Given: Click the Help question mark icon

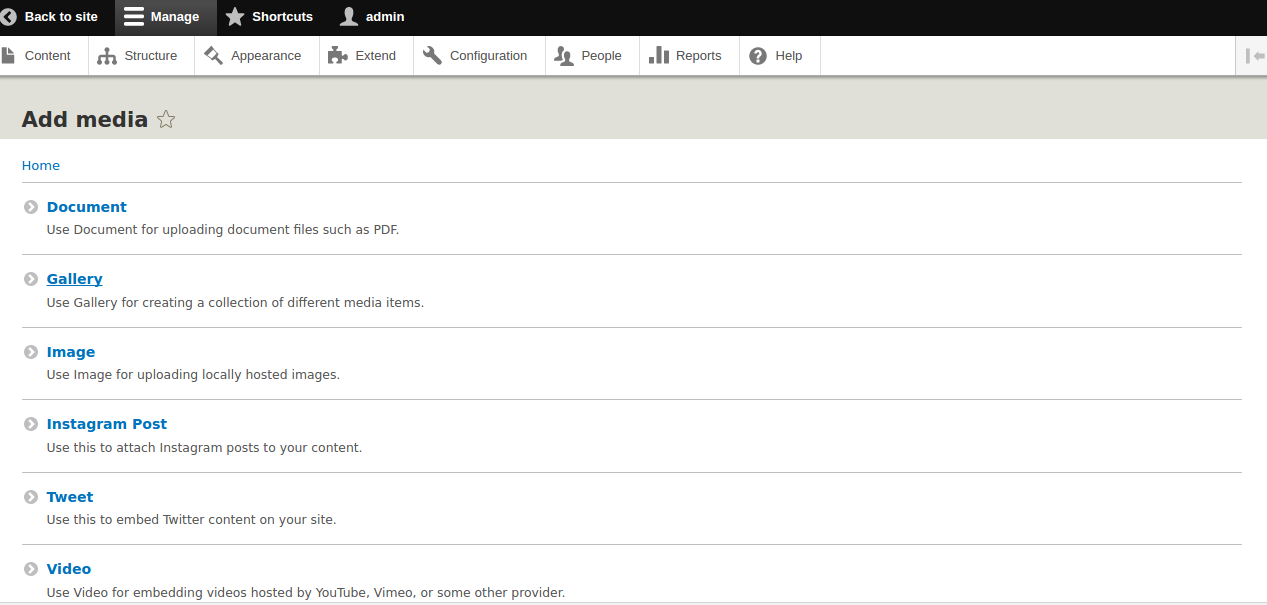Looking at the screenshot, I should point(758,56).
